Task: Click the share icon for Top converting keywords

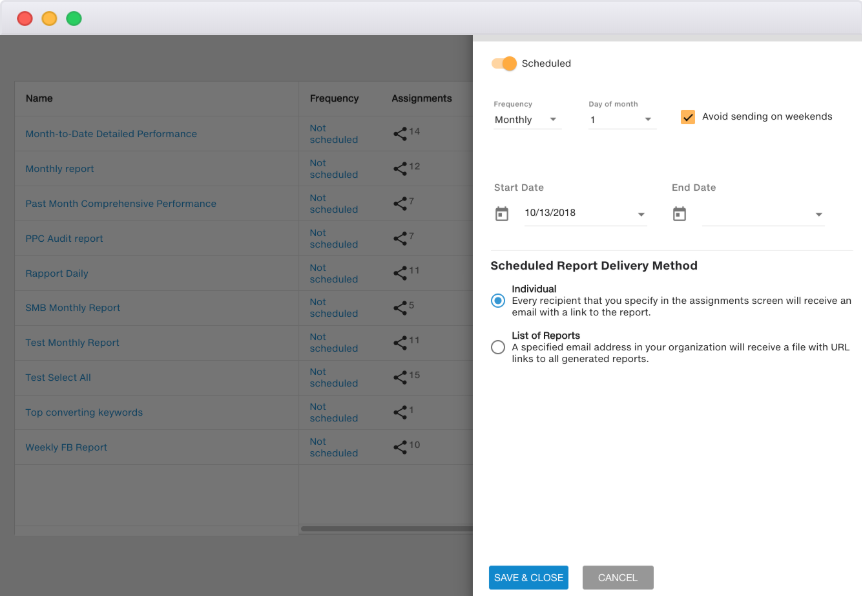Action: [400, 412]
